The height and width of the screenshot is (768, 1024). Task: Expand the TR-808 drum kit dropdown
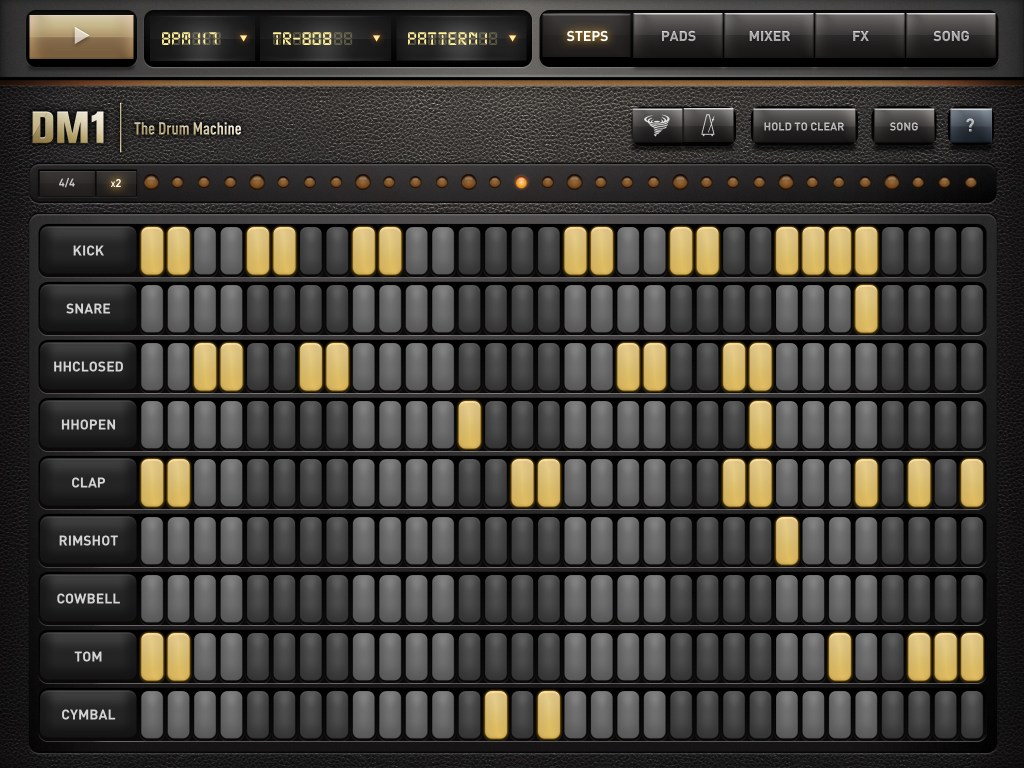(x=326, y=38)
